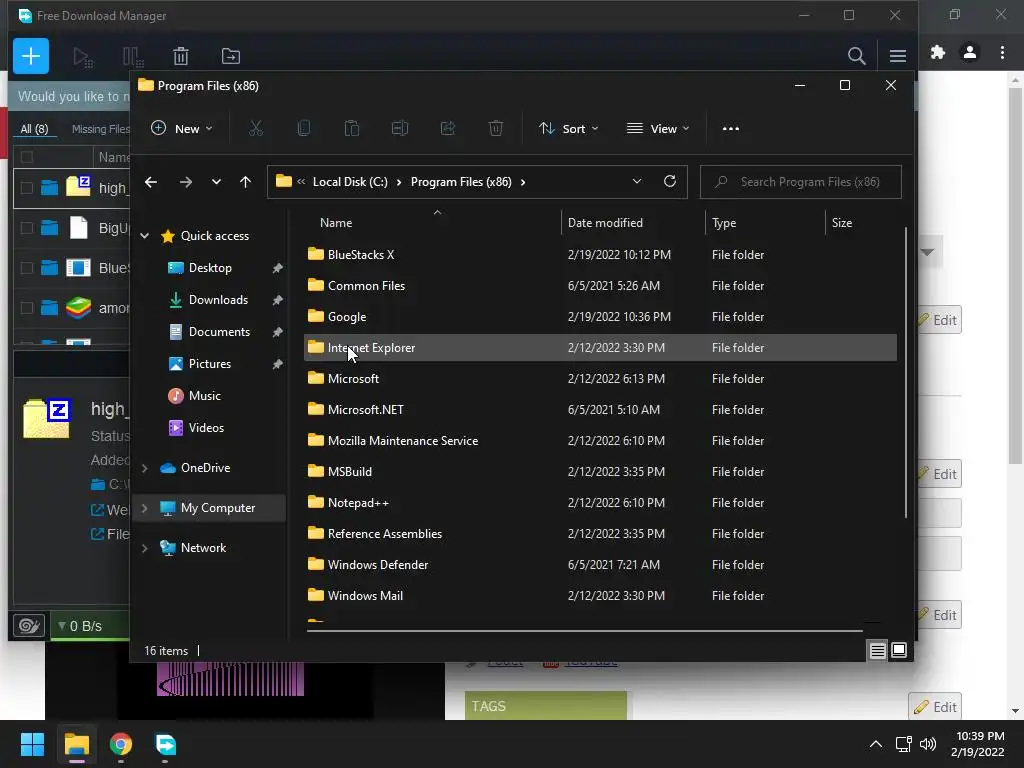Select the Windows Defender folder
The image size is (1024, 768).
click(600, 565)
